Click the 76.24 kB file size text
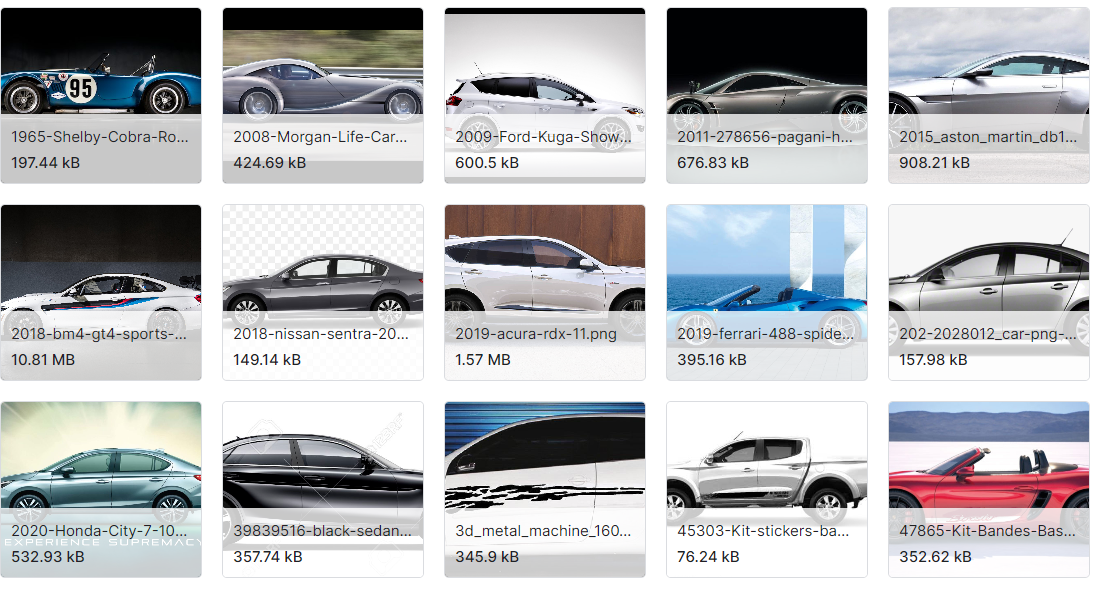Screen dimensions: 1093x592 708,556
